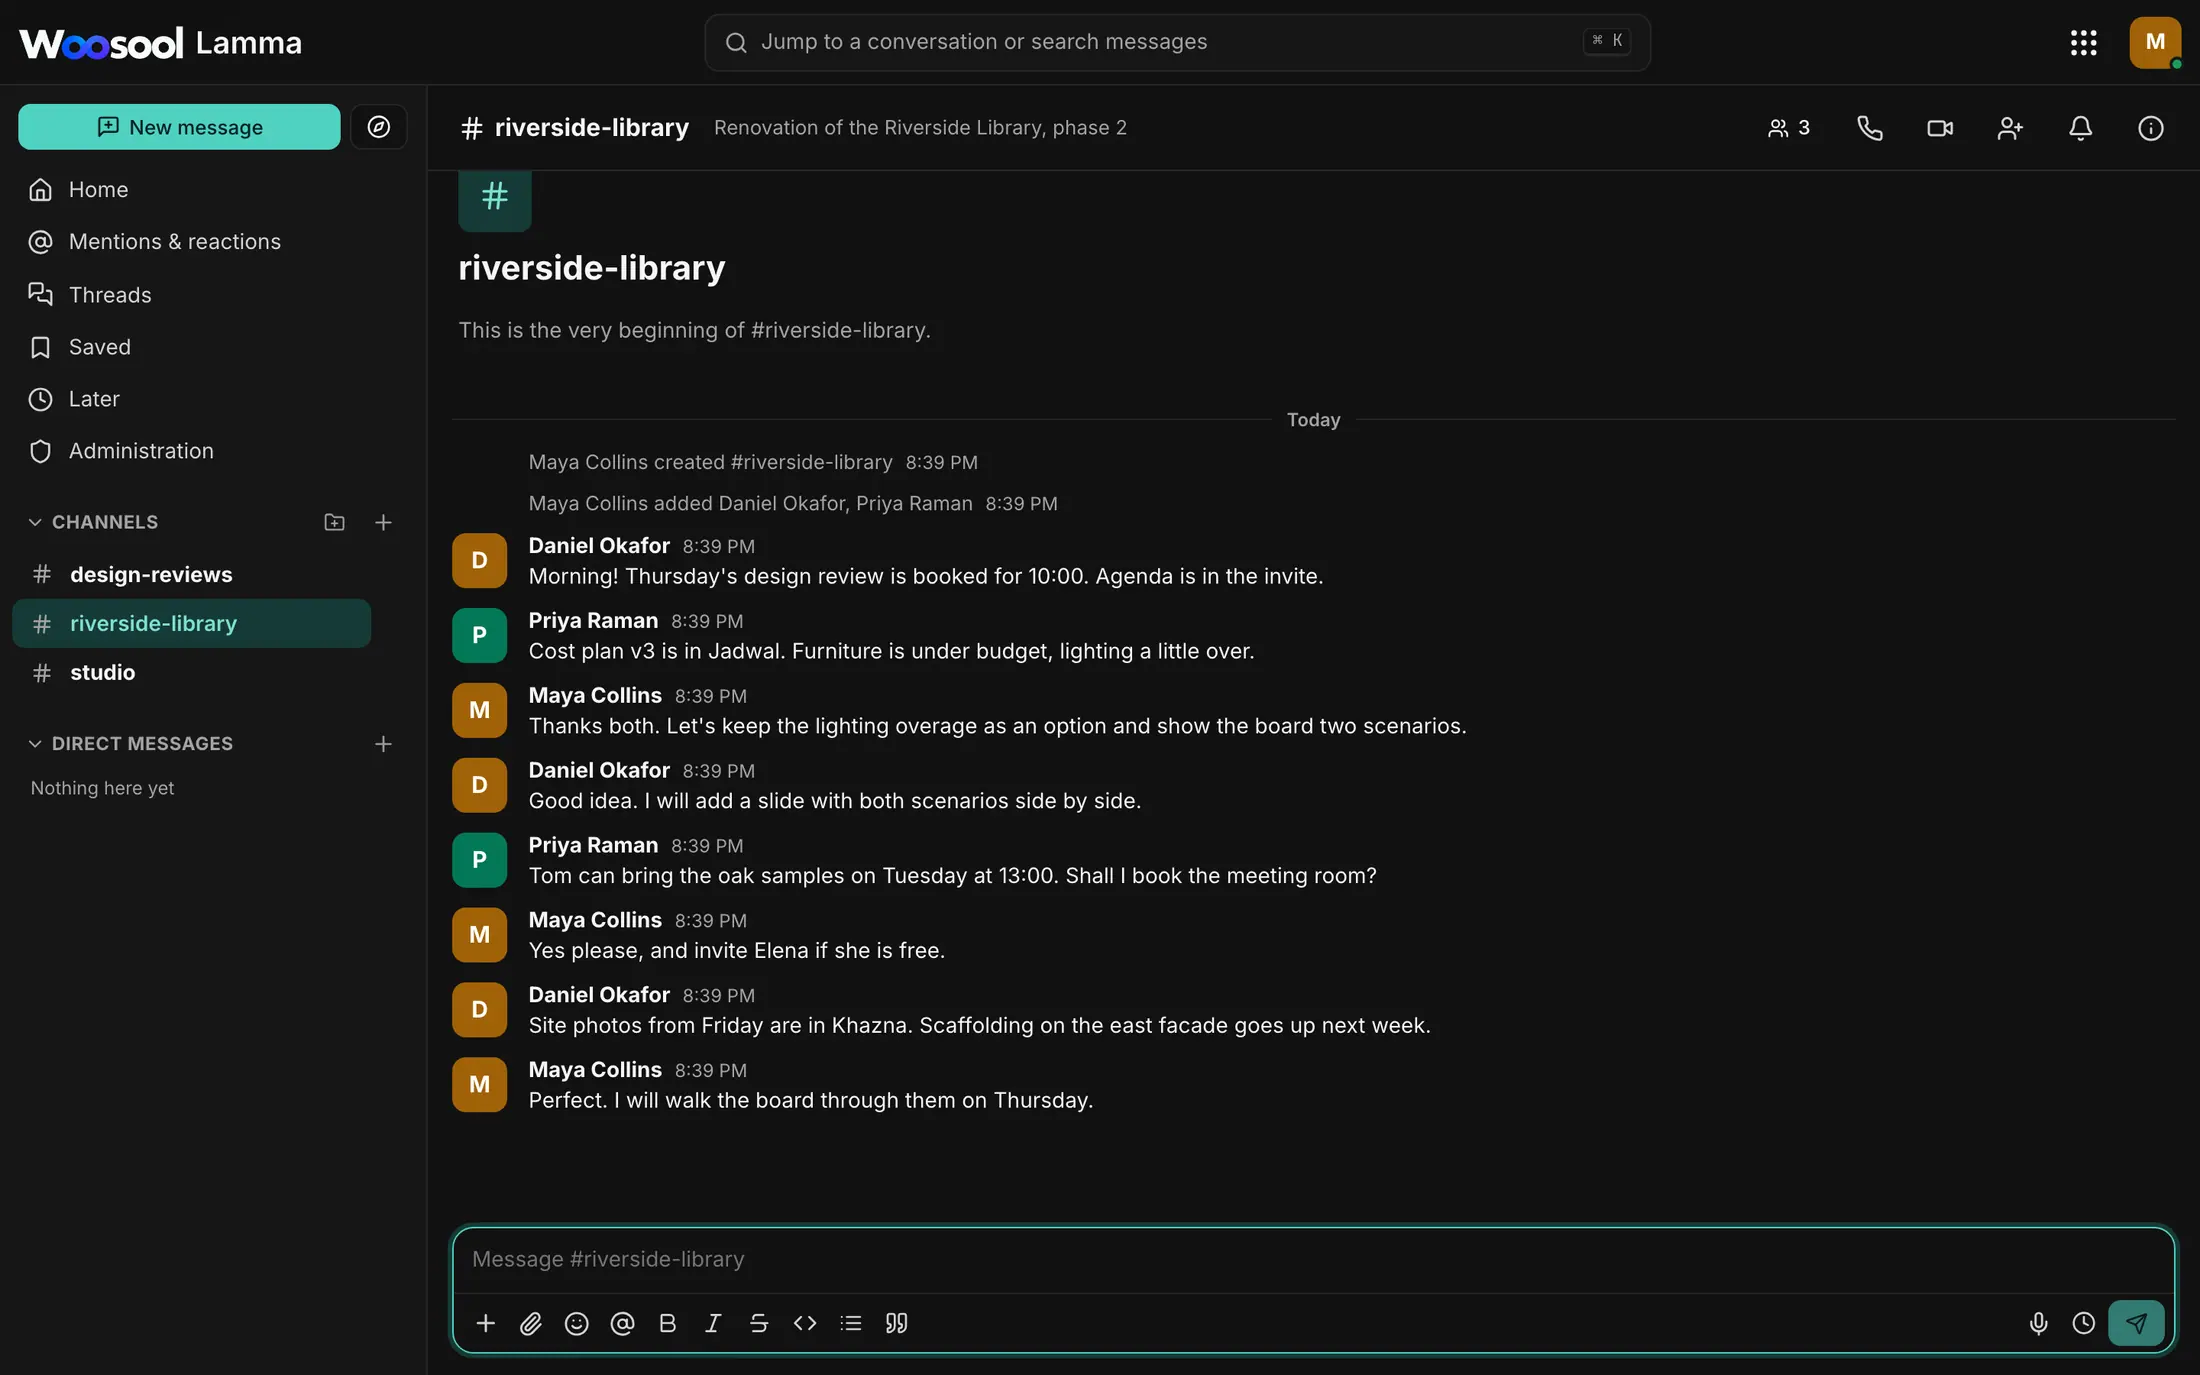Viewport: 2200px width, 1375px height.
Task: Collapse the DIRECT MESSAGES section
Action: (130, 744)
